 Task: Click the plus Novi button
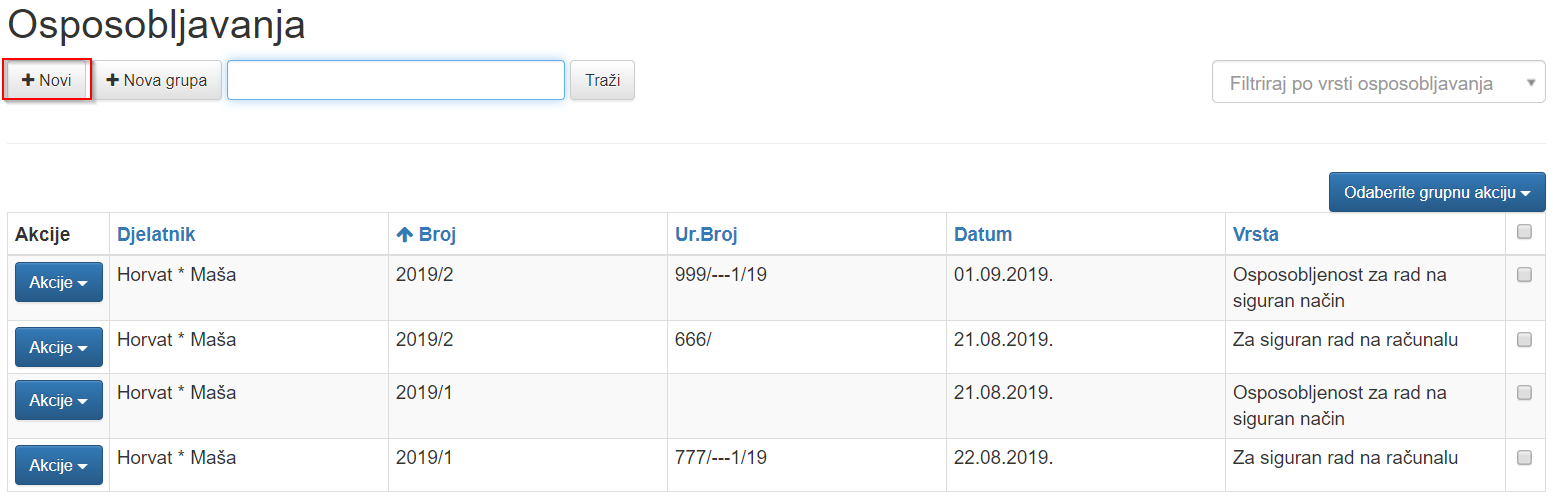47,80
